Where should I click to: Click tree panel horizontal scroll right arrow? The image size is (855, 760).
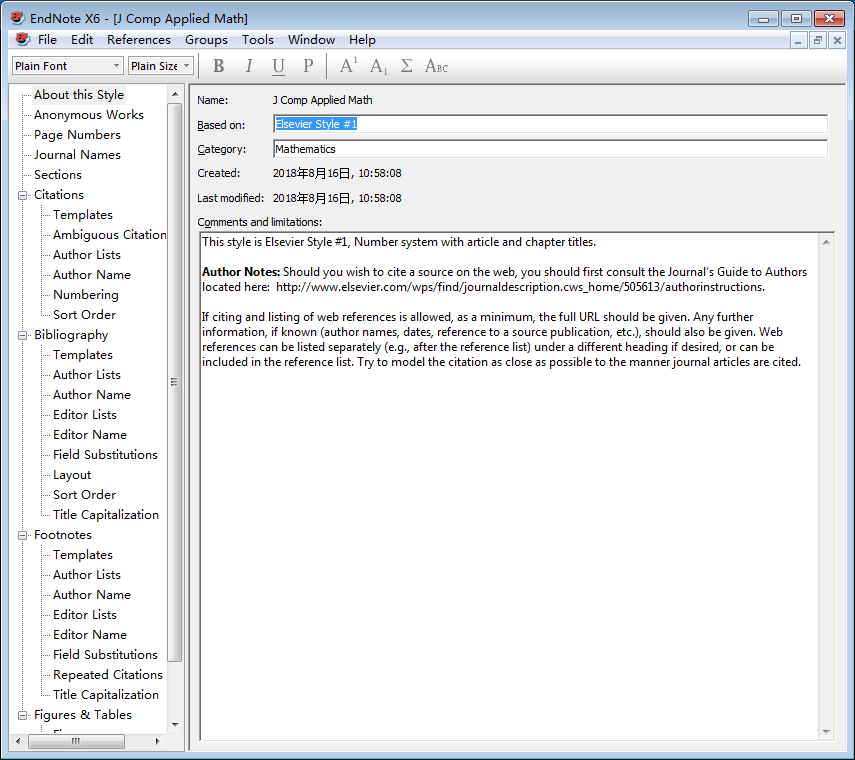158,741
